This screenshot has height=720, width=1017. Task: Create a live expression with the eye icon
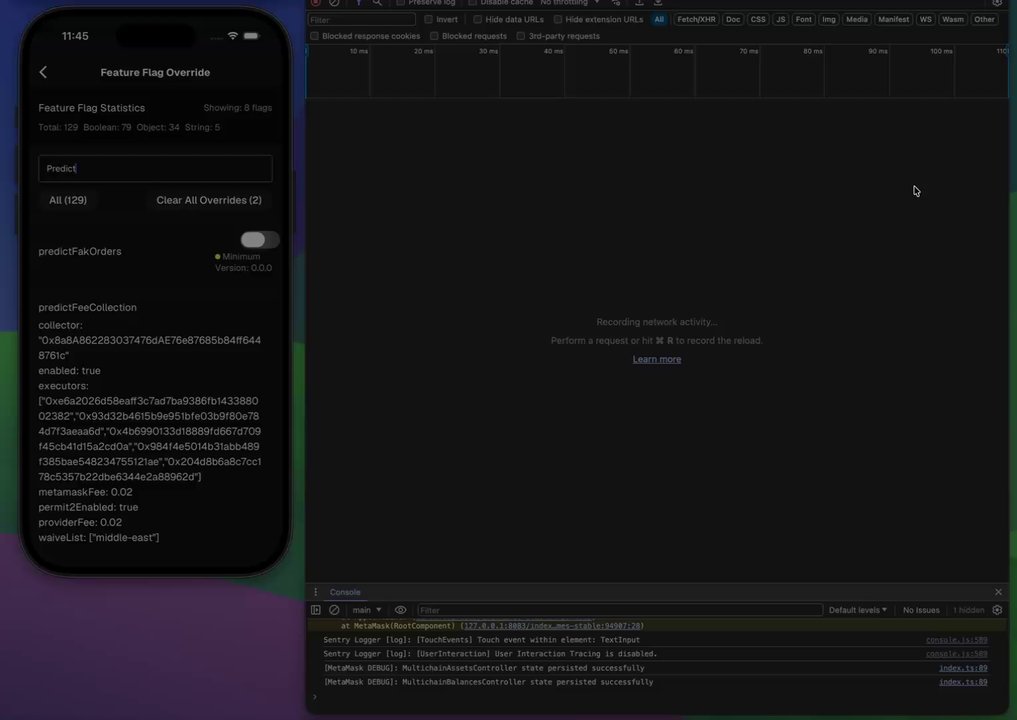401,610
